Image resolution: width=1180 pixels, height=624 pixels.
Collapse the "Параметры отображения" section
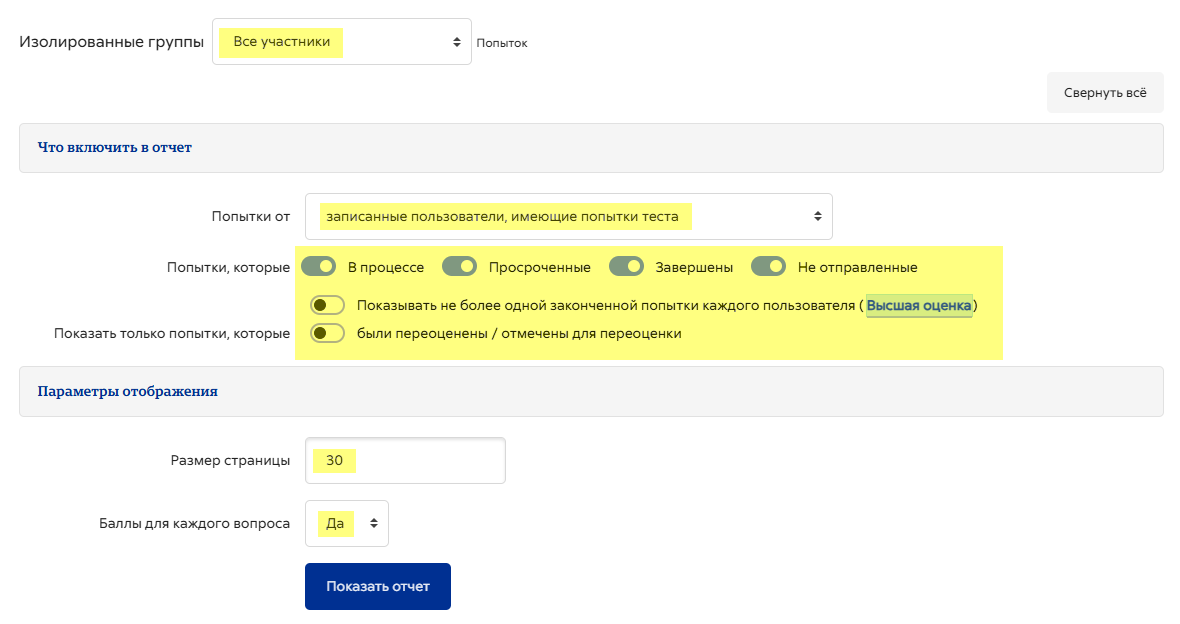point(127,391)
